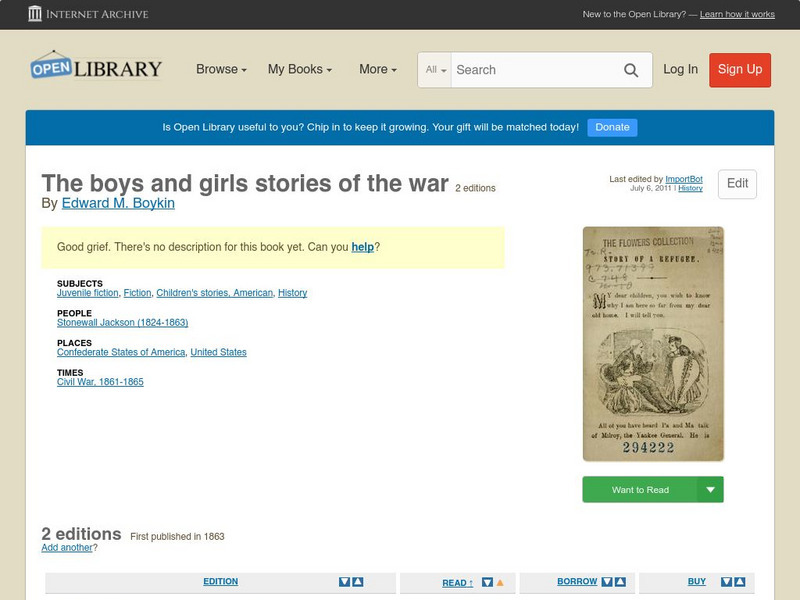The height and width of the screenshot is (600, 800).
Task: Click the book cover thumbnail
Action: (x=652, y=345)
